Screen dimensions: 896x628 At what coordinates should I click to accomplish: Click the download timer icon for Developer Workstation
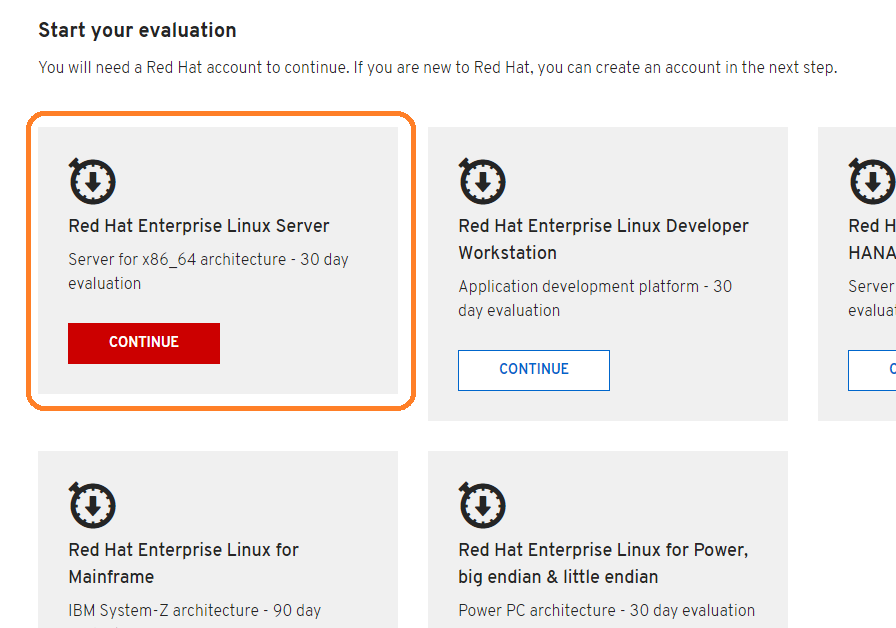click(x=482, y=181)
